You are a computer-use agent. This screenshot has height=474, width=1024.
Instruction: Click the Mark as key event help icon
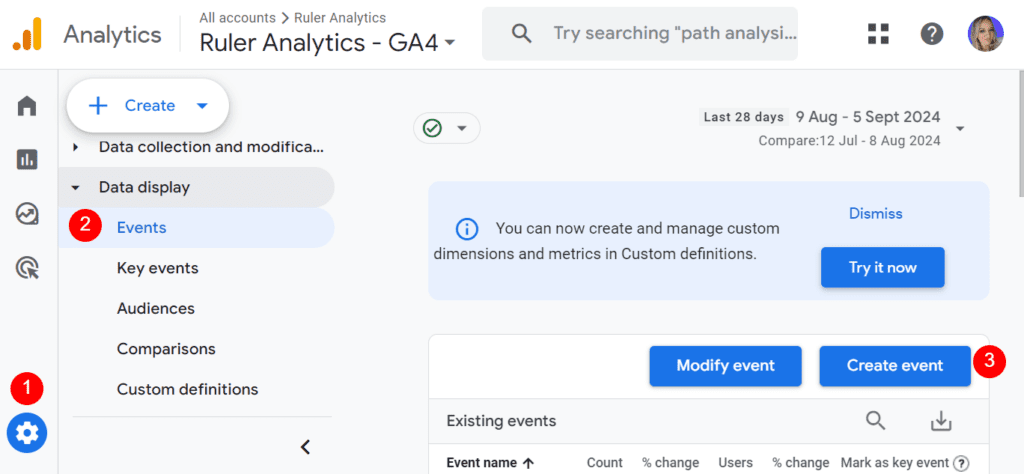click(961, 463)
